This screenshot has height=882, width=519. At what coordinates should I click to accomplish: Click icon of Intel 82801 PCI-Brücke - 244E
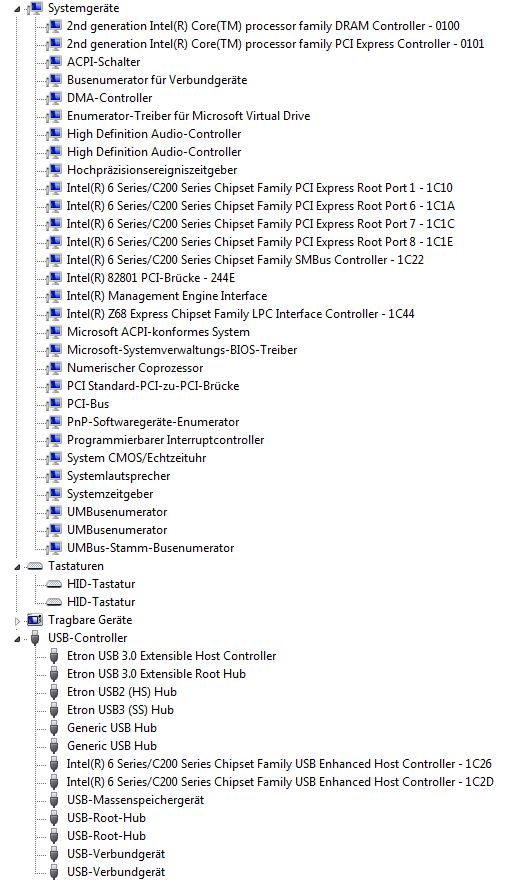(x=54, y=278)
